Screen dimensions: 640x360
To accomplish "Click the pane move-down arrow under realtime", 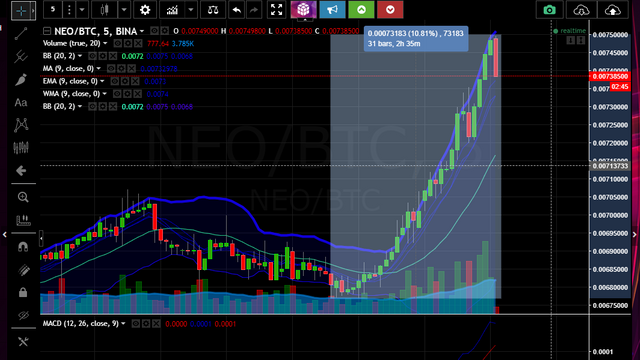I will [571, 40].
